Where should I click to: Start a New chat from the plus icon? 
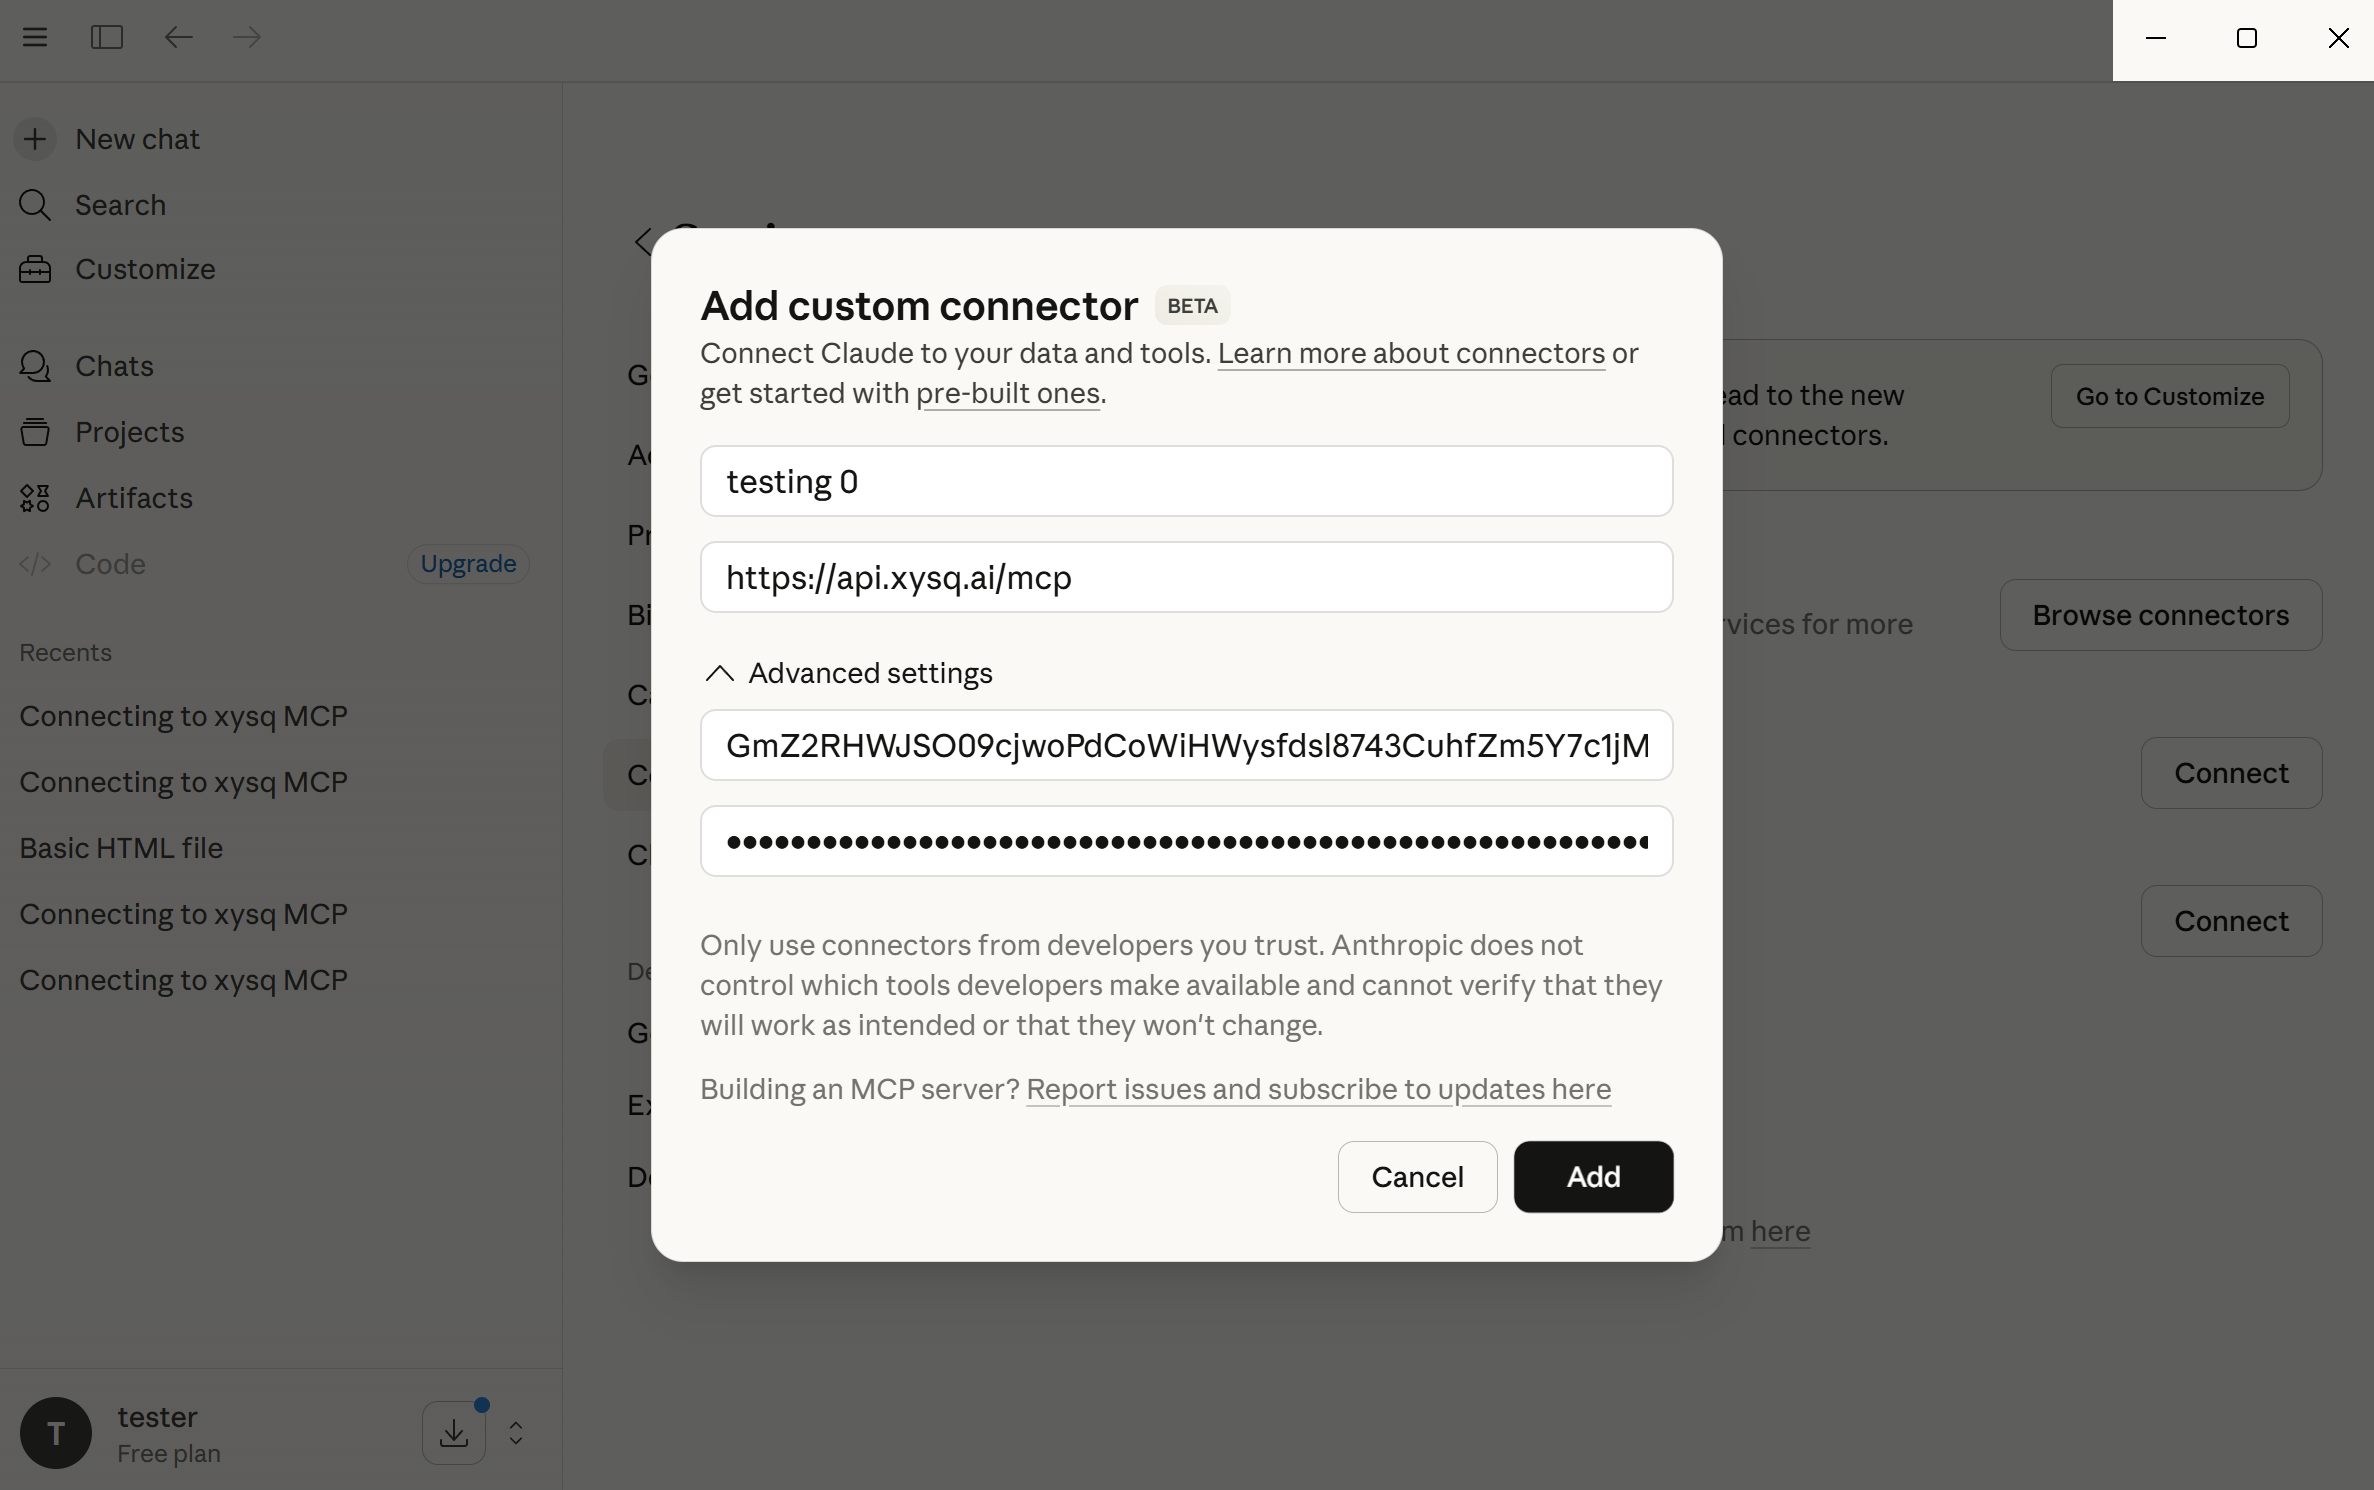point(35,139)
